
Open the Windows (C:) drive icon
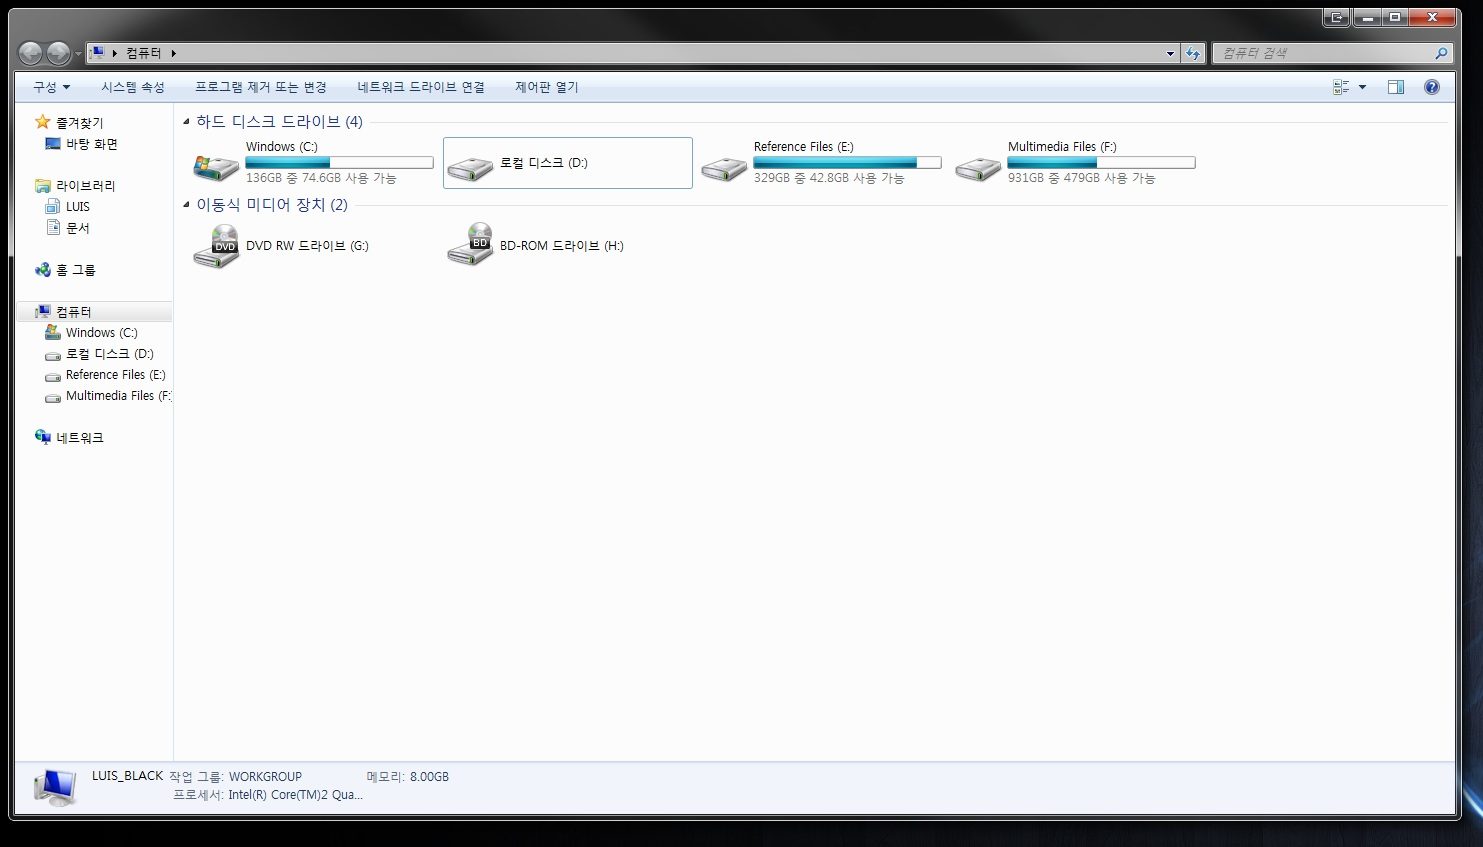click(x=216, y=166)
